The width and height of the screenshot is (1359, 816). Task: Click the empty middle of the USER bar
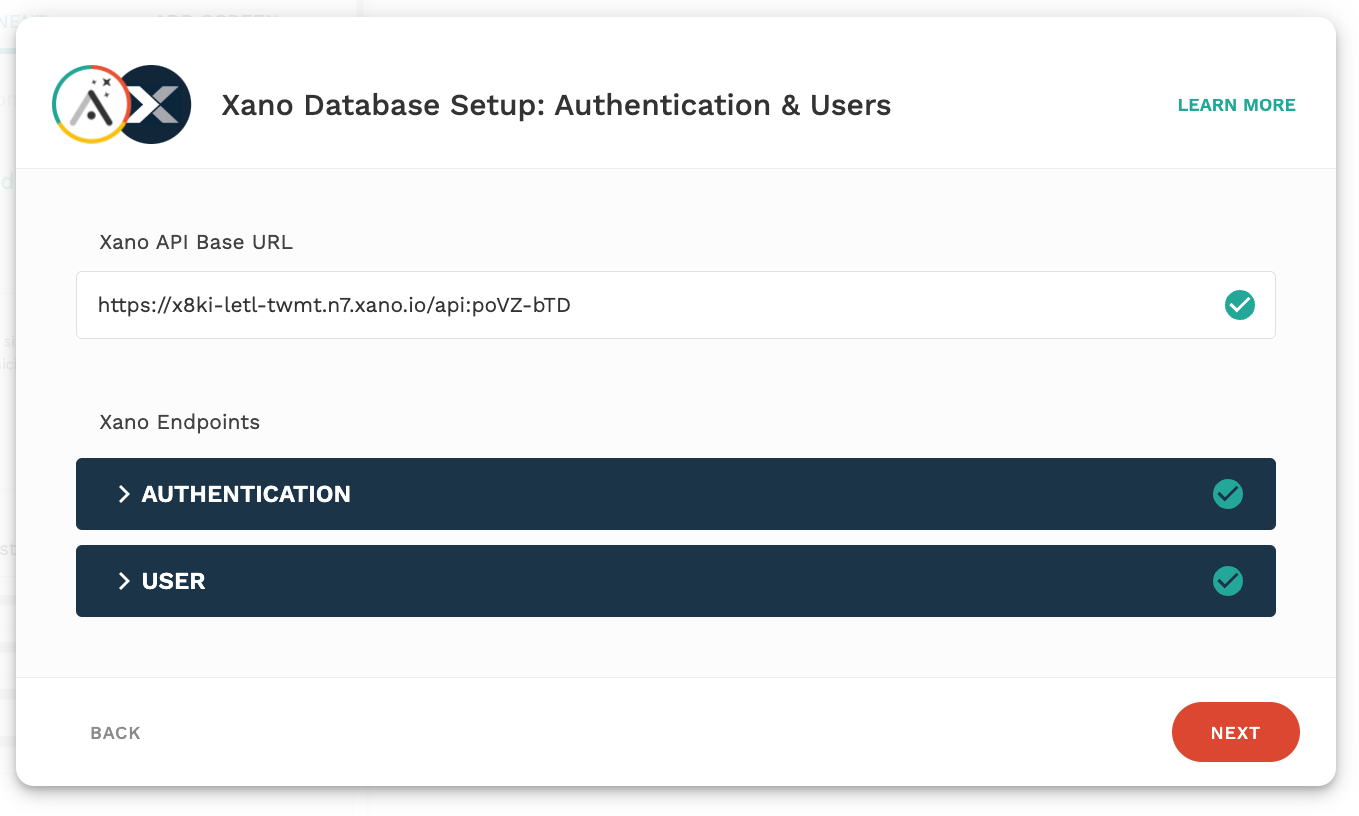tap(700, 581)
